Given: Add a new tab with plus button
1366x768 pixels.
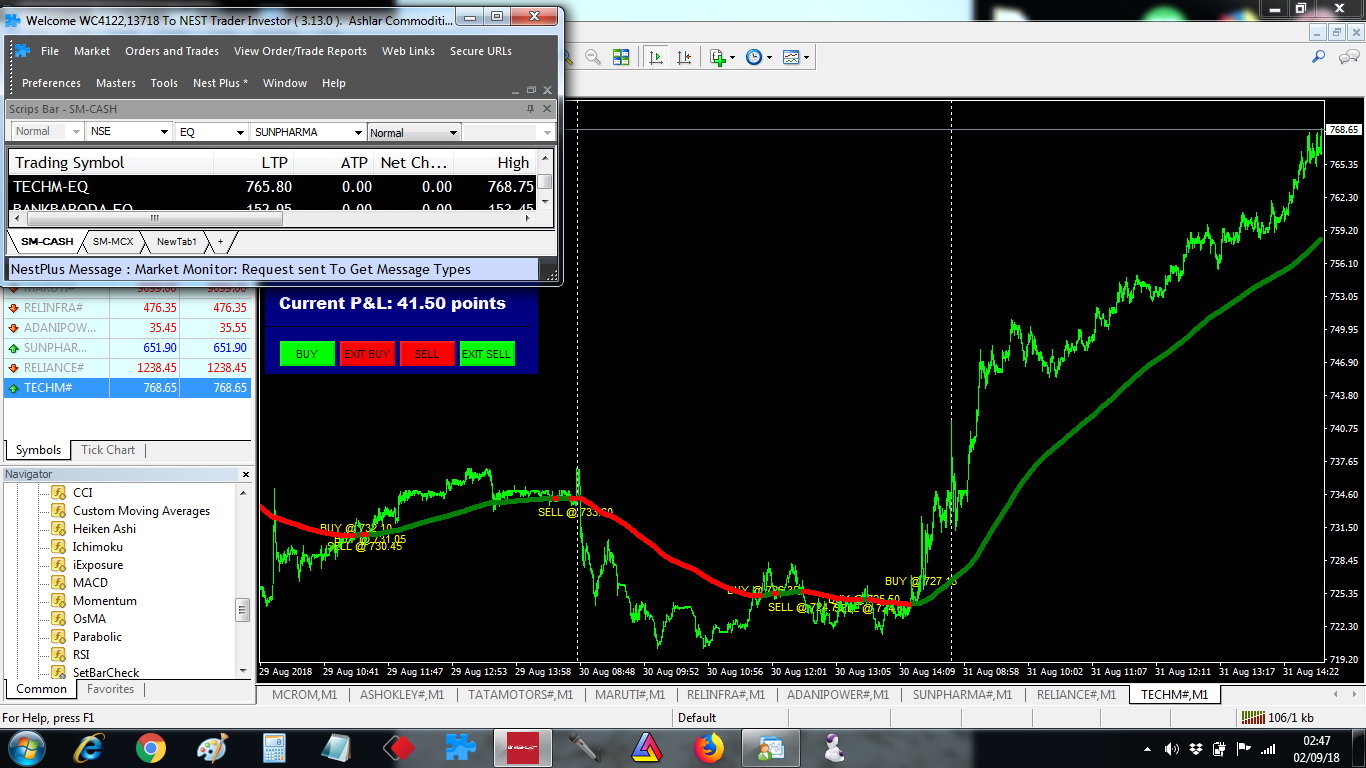Looking at the screenshot, I should 221,241.
